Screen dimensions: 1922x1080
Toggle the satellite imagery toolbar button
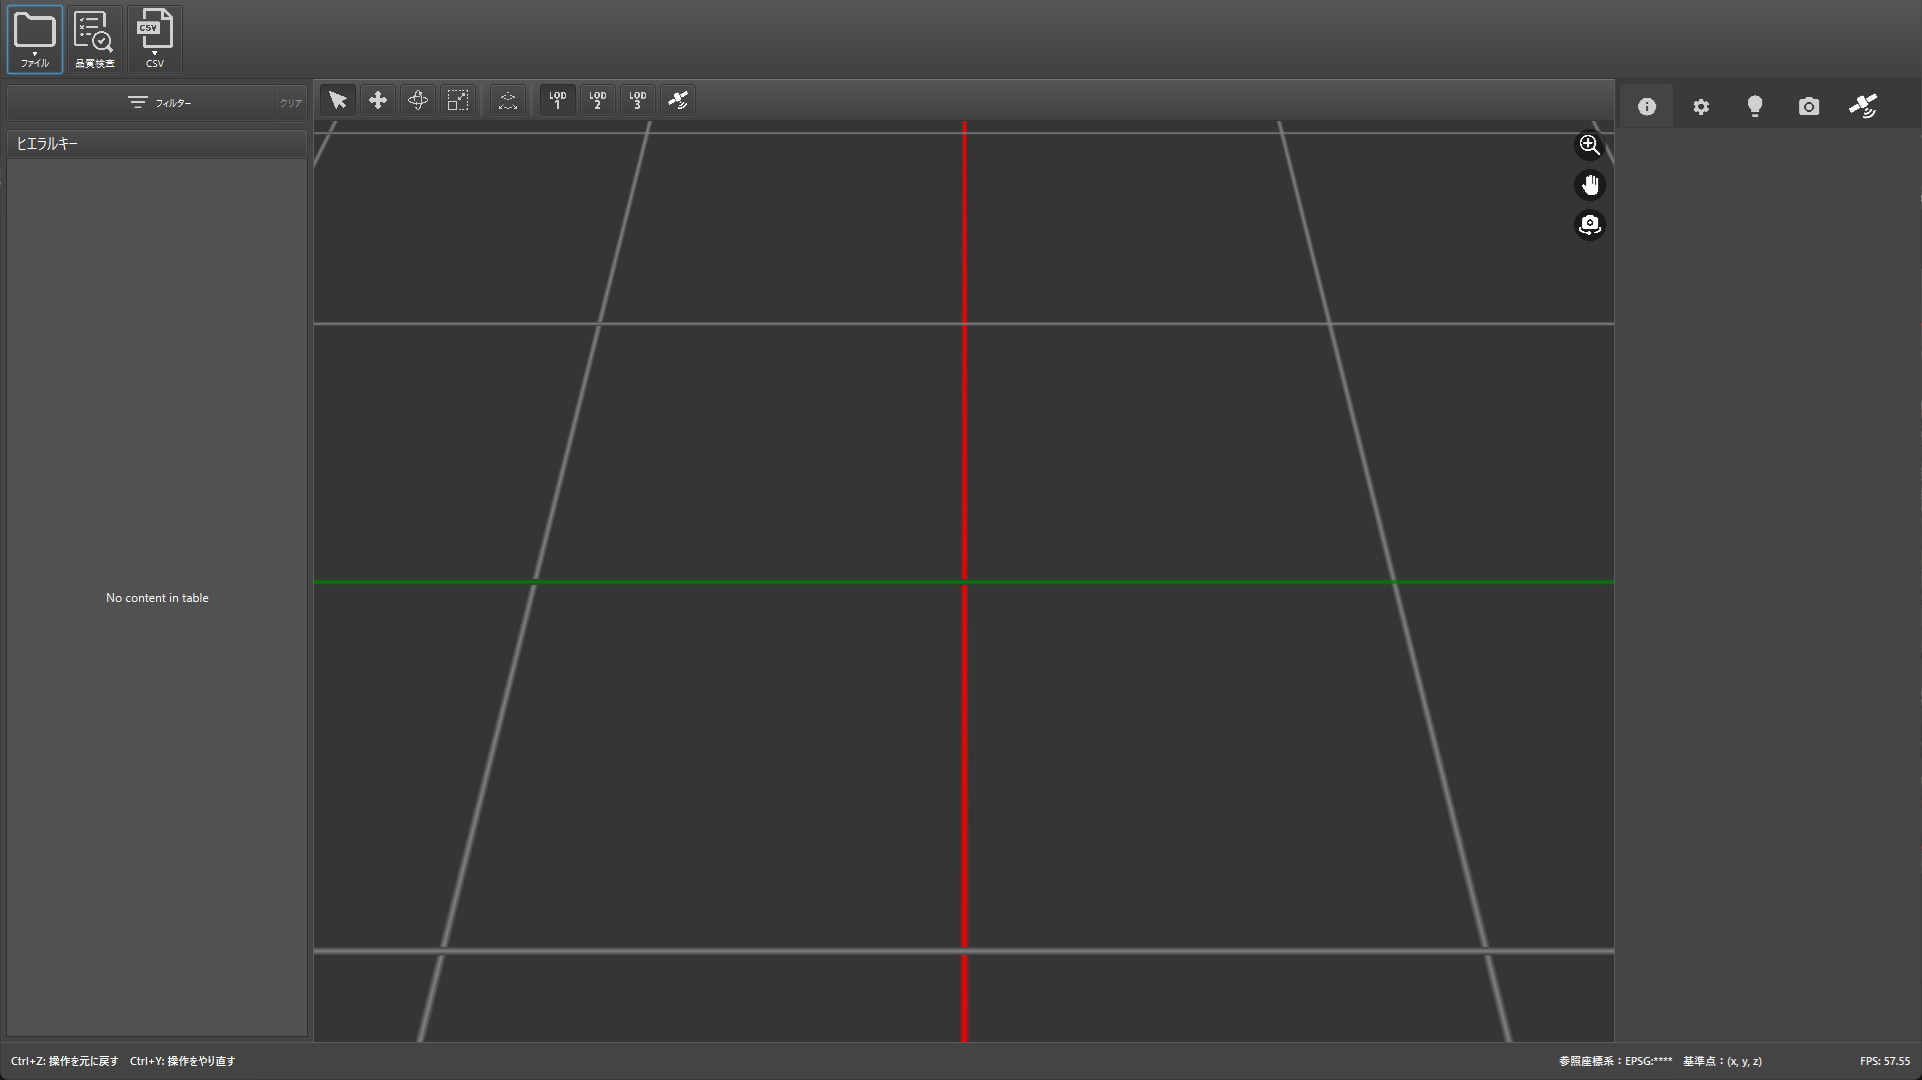[678, 100]
